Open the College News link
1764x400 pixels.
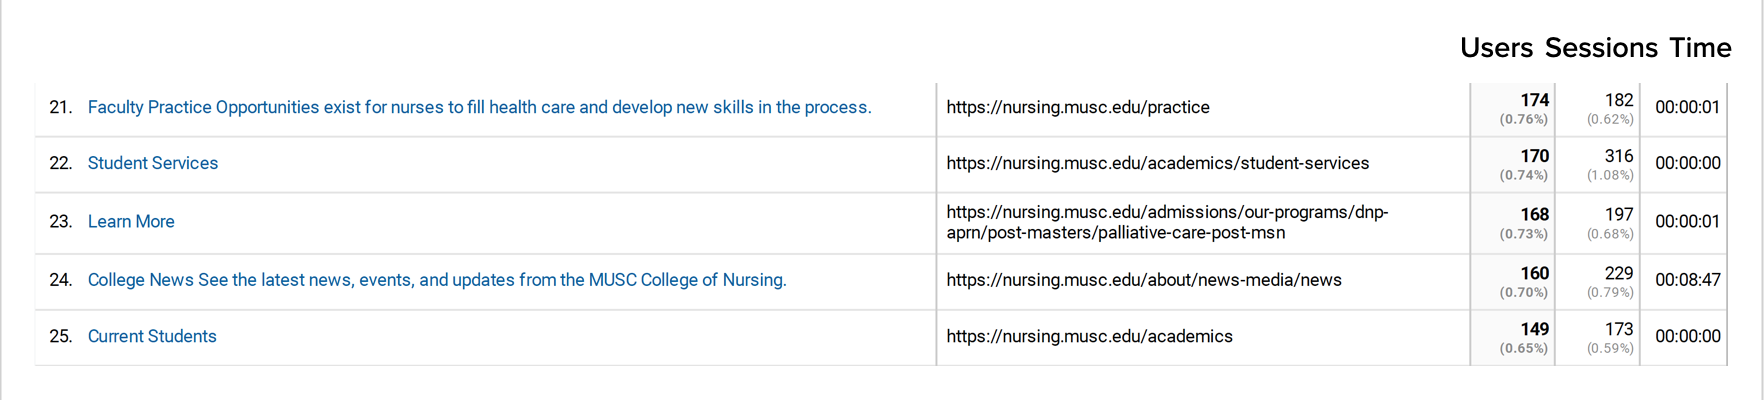point(437,280)
